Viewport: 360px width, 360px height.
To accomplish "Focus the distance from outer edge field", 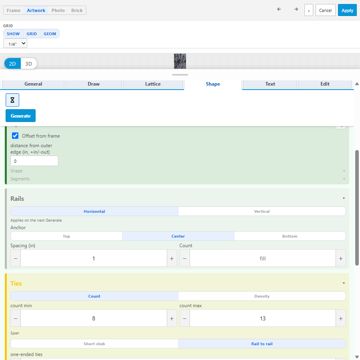I will point(34,161).
